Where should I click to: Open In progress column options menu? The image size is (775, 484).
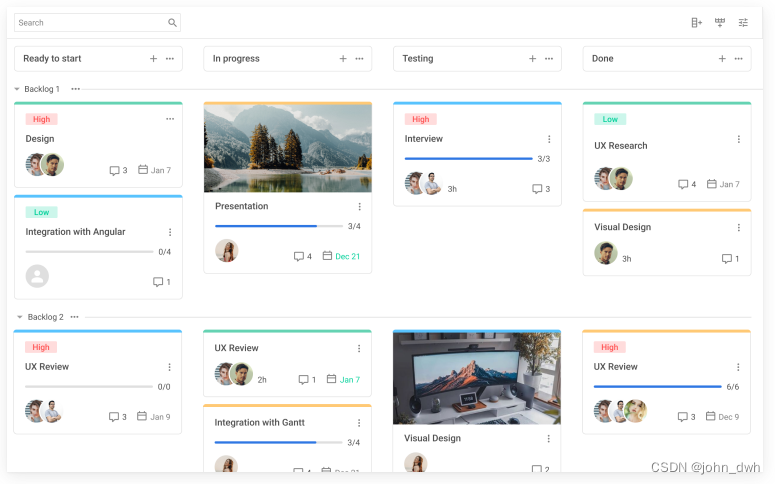[359, 59]
